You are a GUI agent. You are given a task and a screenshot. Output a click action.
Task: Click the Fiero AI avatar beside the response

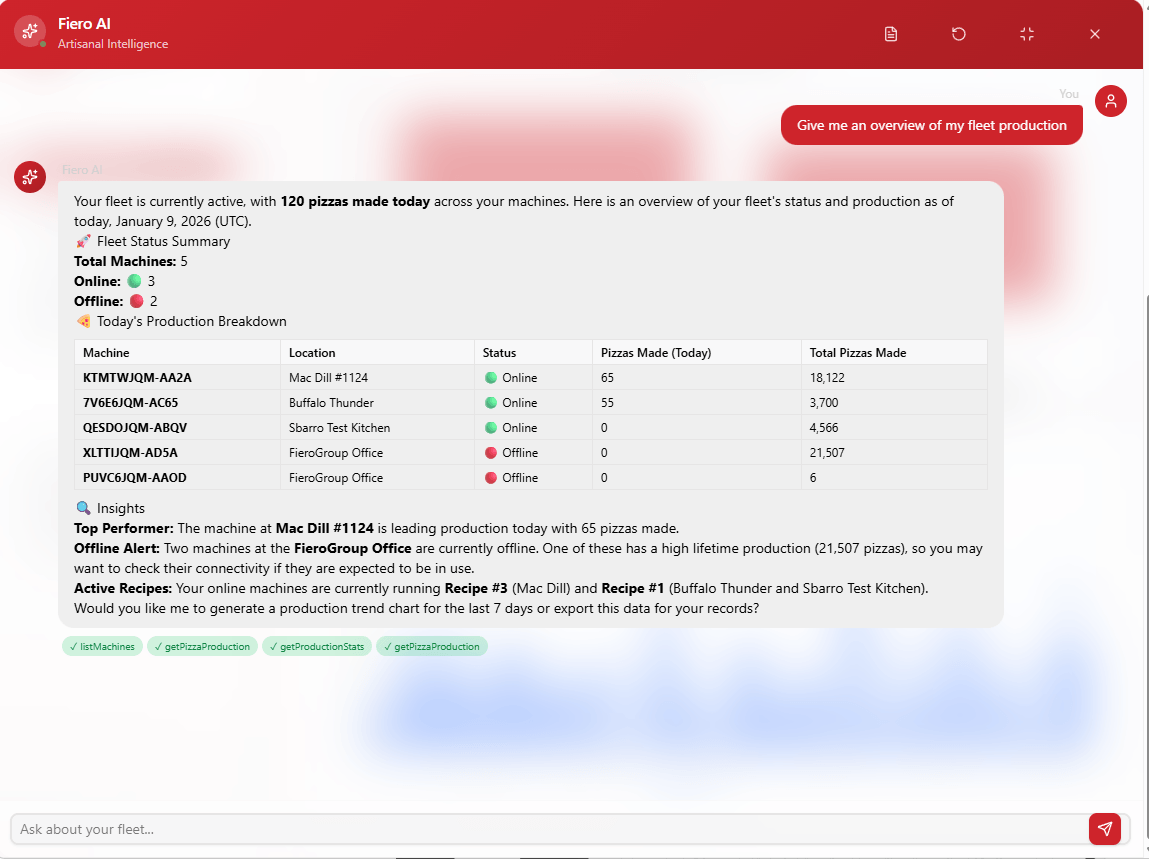click(30, 177)
